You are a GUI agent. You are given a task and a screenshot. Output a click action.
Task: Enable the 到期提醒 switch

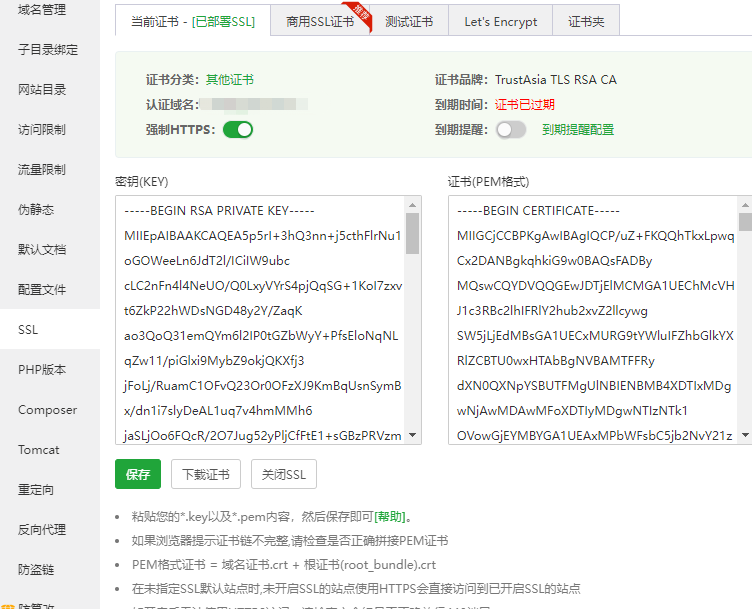click(511, 129)
